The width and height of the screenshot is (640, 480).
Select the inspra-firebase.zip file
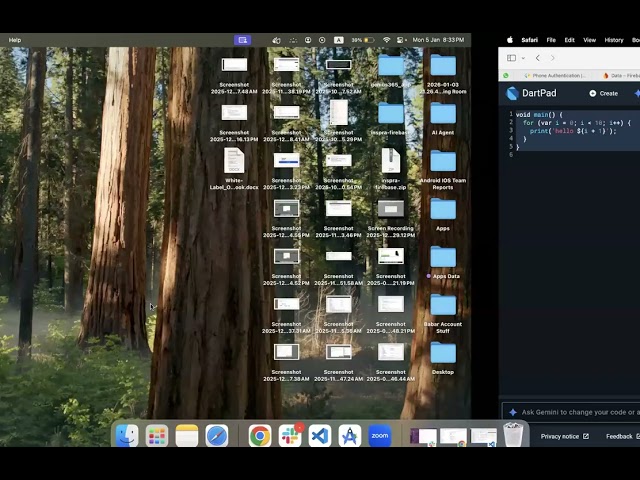click(x=391, y=161)
